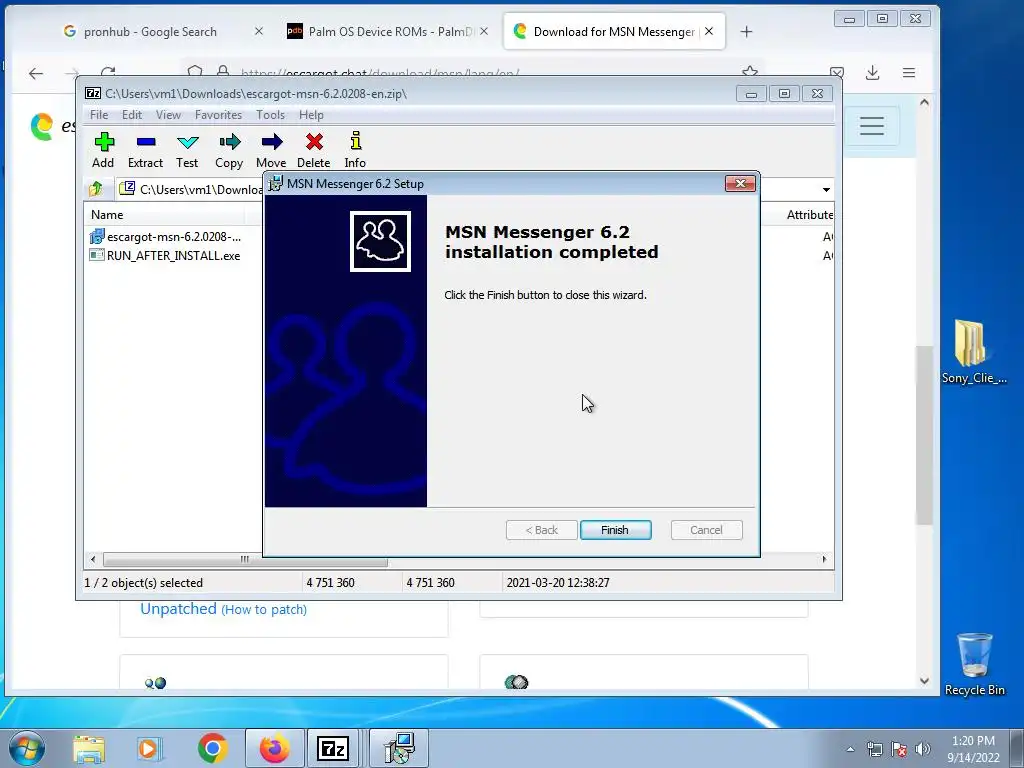Open the escargot site hamburger menu
Screen dimensions: 1024x768
pyautogui.click(x=872, y=126)
